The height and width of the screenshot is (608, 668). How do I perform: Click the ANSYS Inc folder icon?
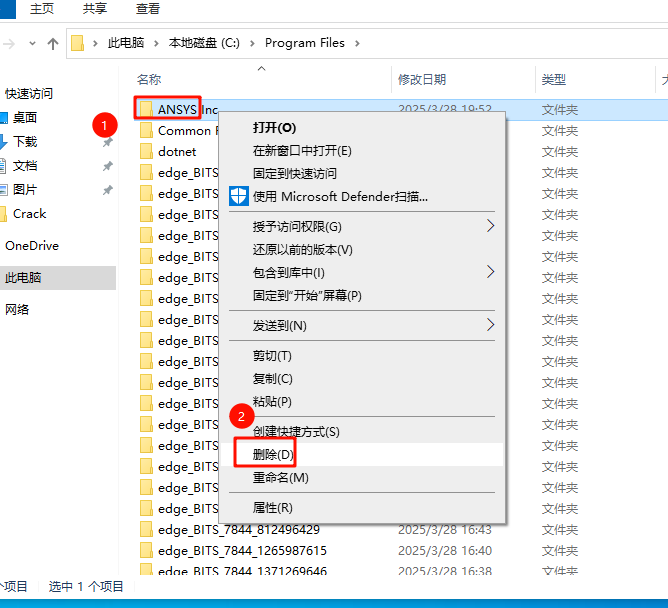146,109
